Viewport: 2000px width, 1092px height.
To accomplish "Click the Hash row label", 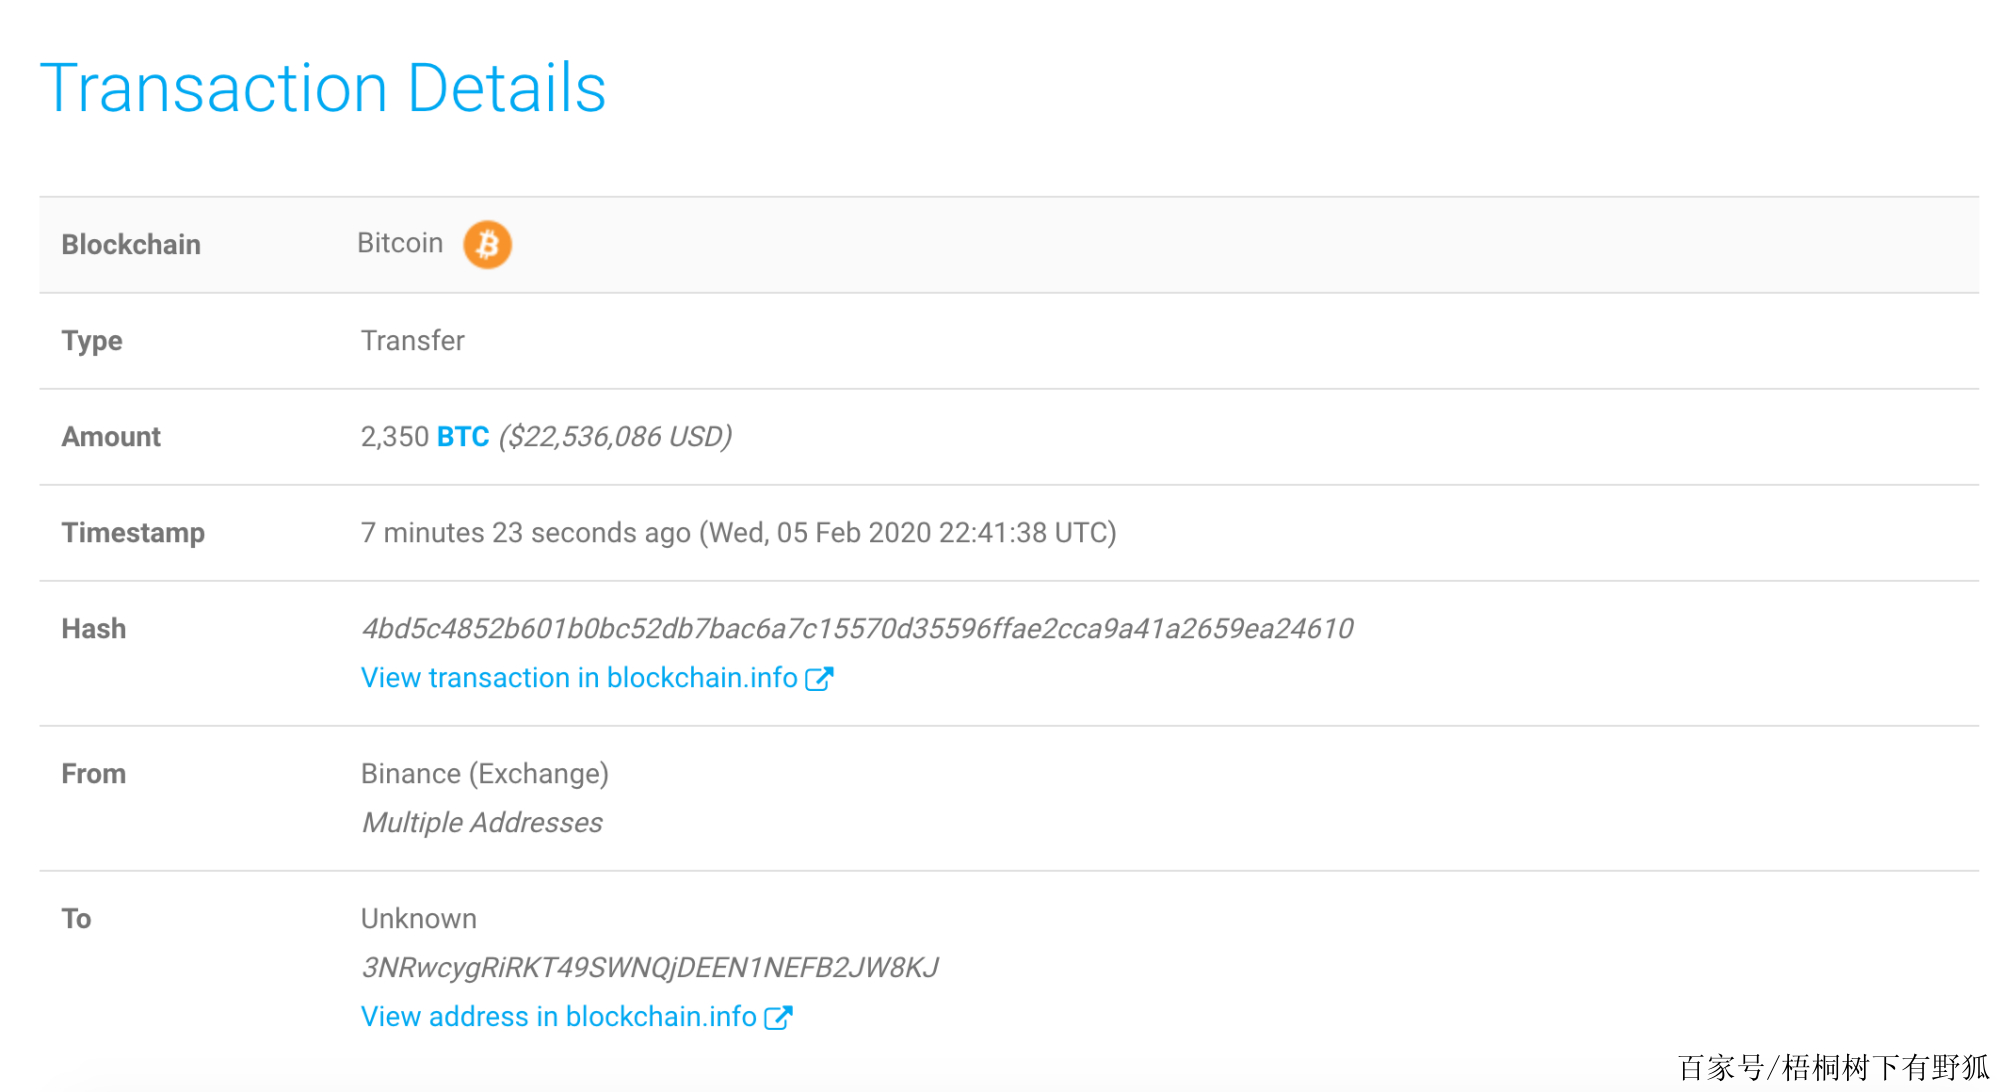I will tap(94, 629).
